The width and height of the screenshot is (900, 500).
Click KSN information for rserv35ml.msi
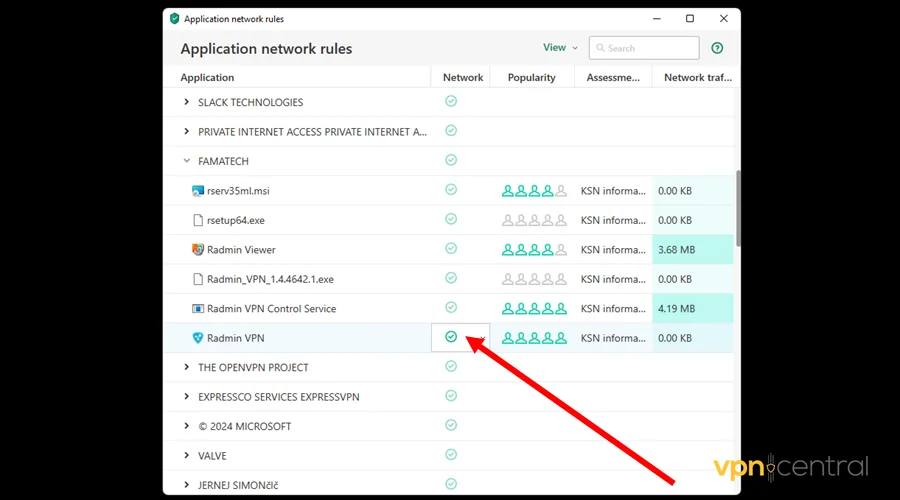point(613,191)
